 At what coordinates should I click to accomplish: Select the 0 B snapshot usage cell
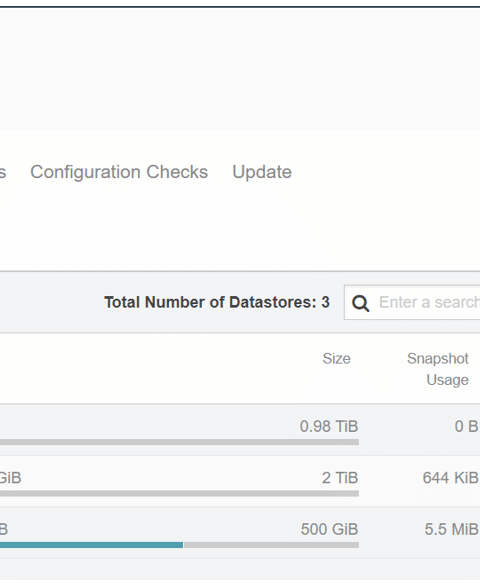[466, 426]
